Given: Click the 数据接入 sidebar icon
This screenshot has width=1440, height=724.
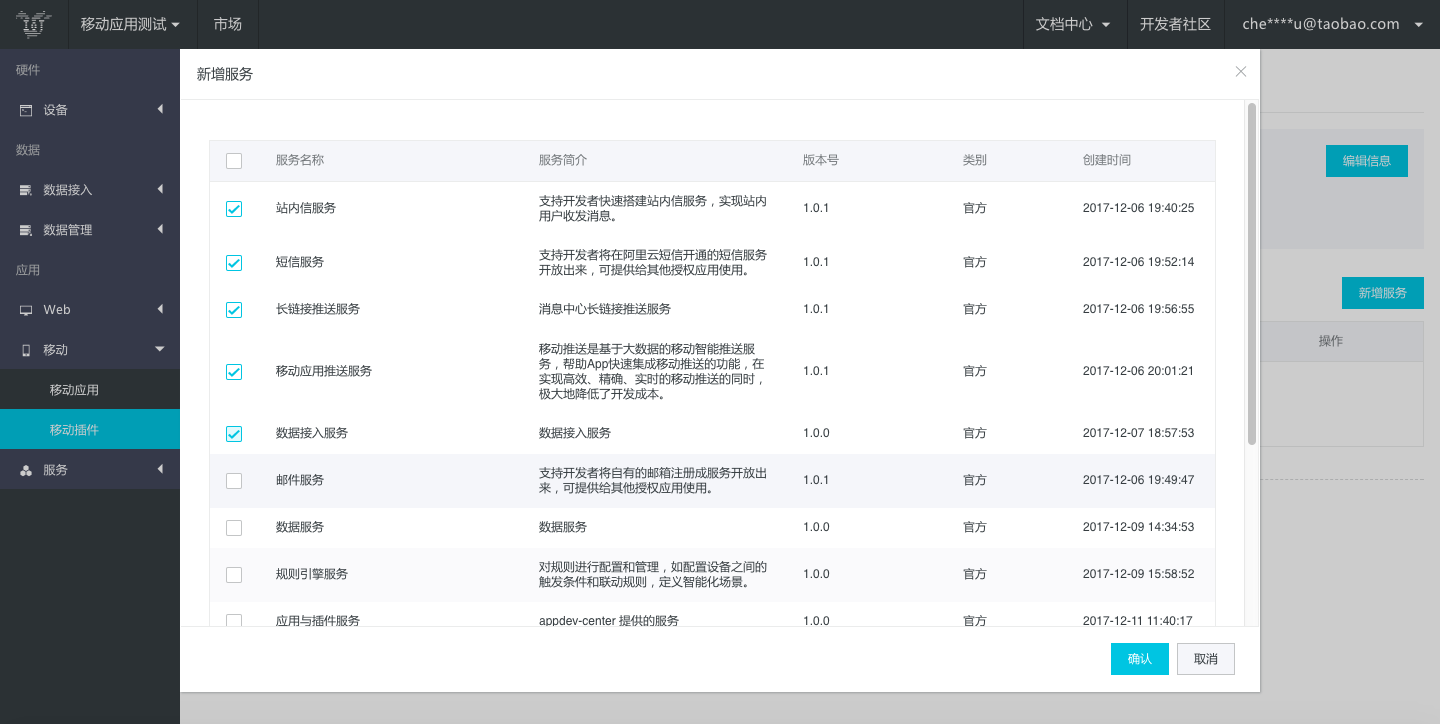Looking at the screenshot, I should [26, 190].
